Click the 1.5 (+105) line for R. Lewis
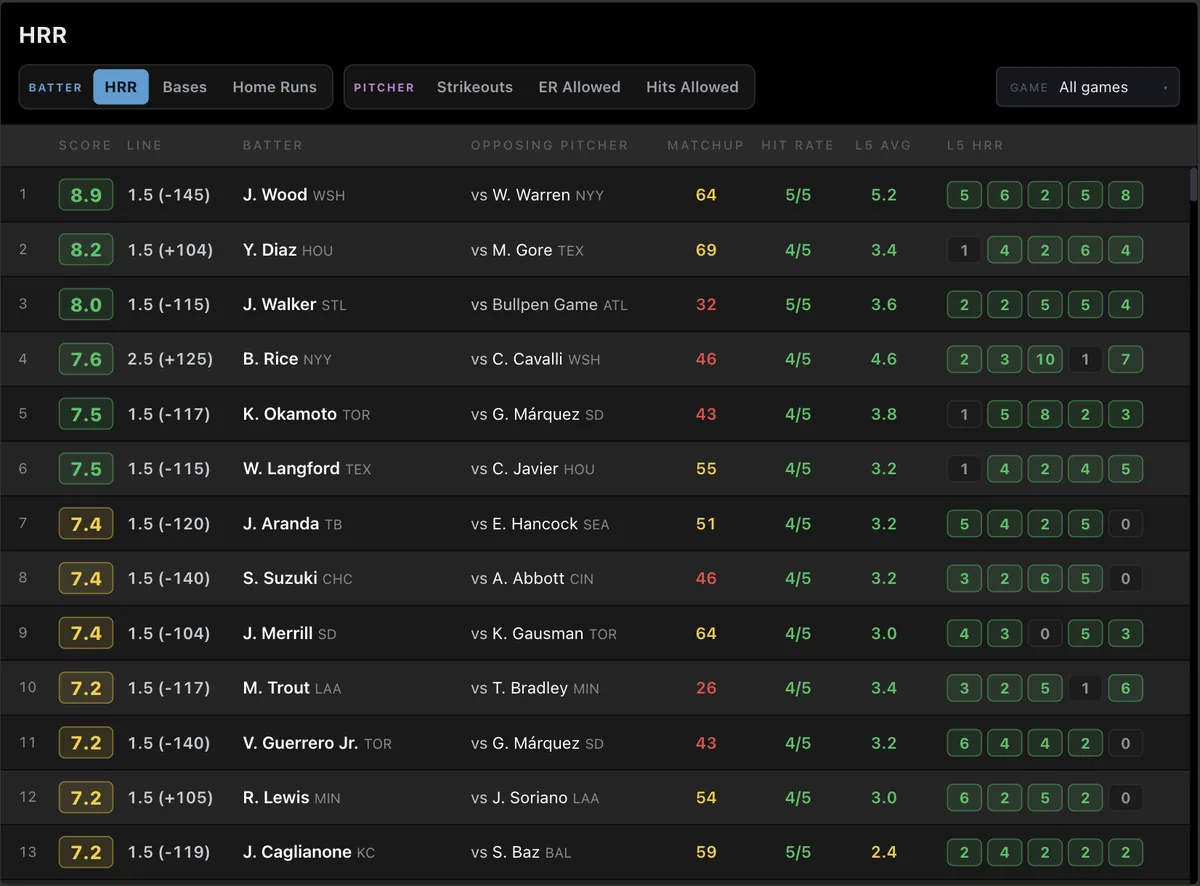Viewport: 1200px width, 886px height. (170, 798)
